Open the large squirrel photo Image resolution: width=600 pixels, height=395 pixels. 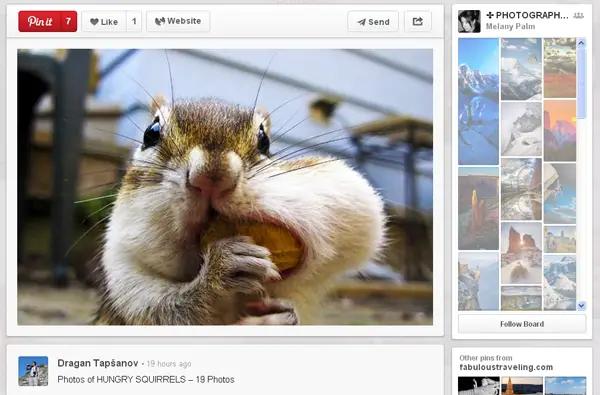tap(225, 187)
